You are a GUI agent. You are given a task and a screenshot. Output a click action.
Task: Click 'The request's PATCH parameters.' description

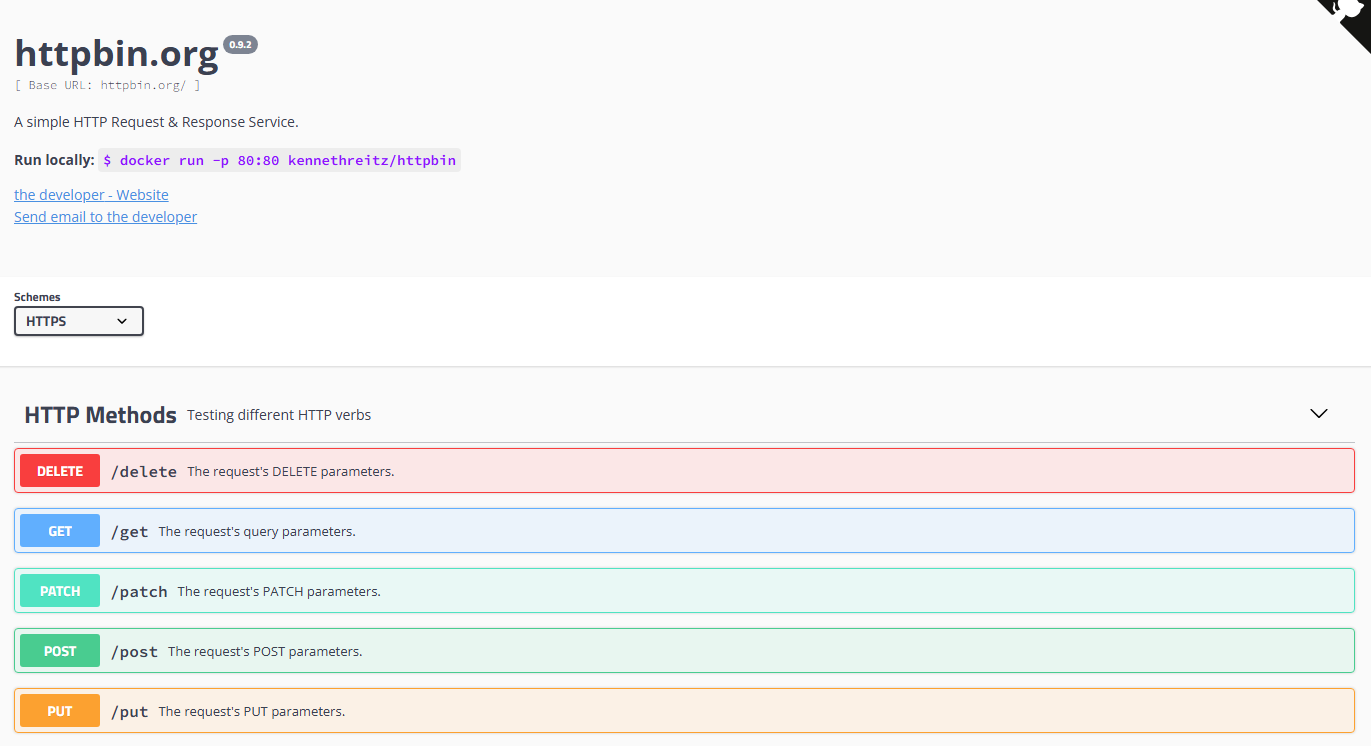[279, 591]
